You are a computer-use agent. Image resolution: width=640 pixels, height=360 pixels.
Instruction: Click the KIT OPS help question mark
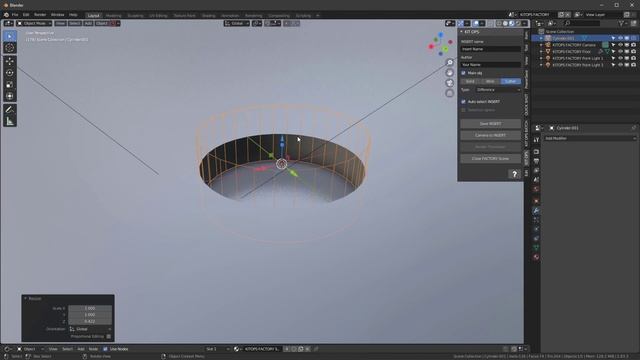point(514,174)
